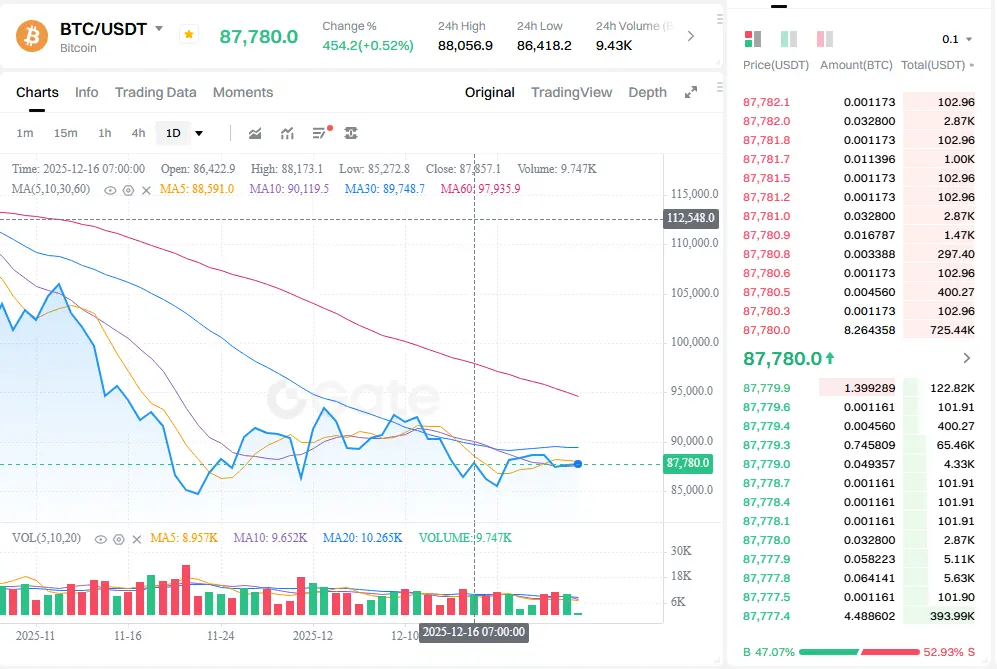Switch to the Moments tab
Viewport: 997px width, 669px height.
point(243,92)
